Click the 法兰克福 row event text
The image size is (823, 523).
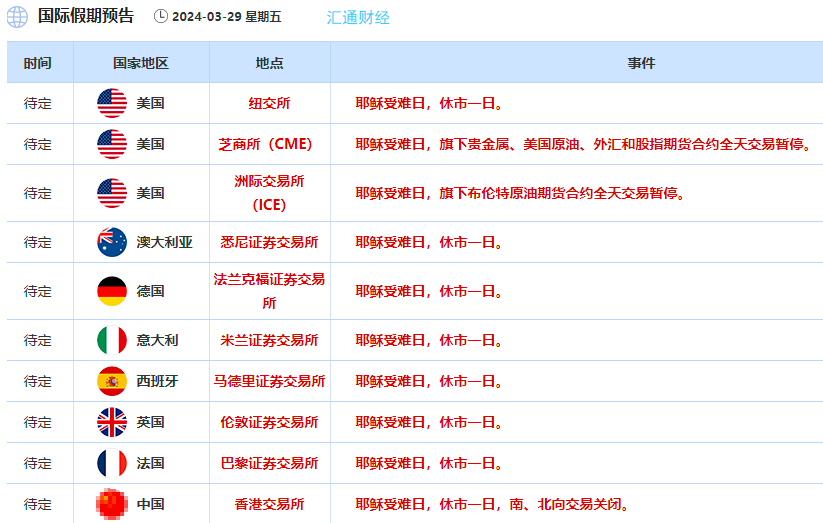point(429,291)
